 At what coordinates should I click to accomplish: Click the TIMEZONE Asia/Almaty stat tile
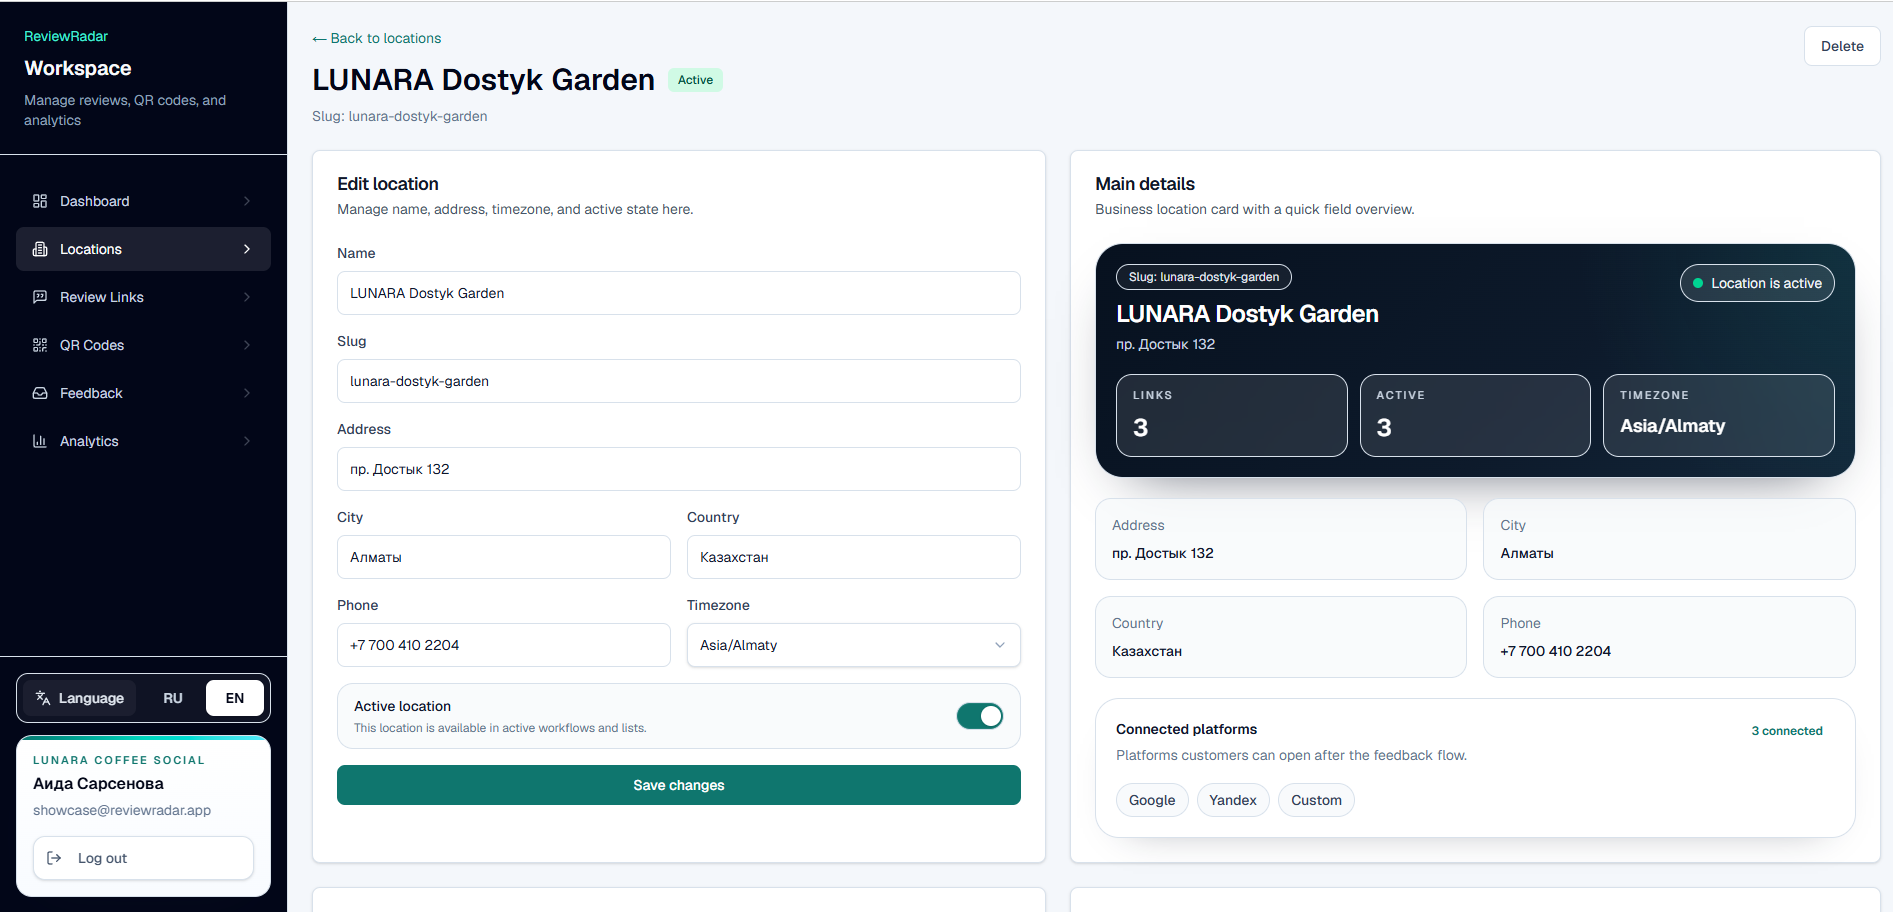click(1719, 415)
